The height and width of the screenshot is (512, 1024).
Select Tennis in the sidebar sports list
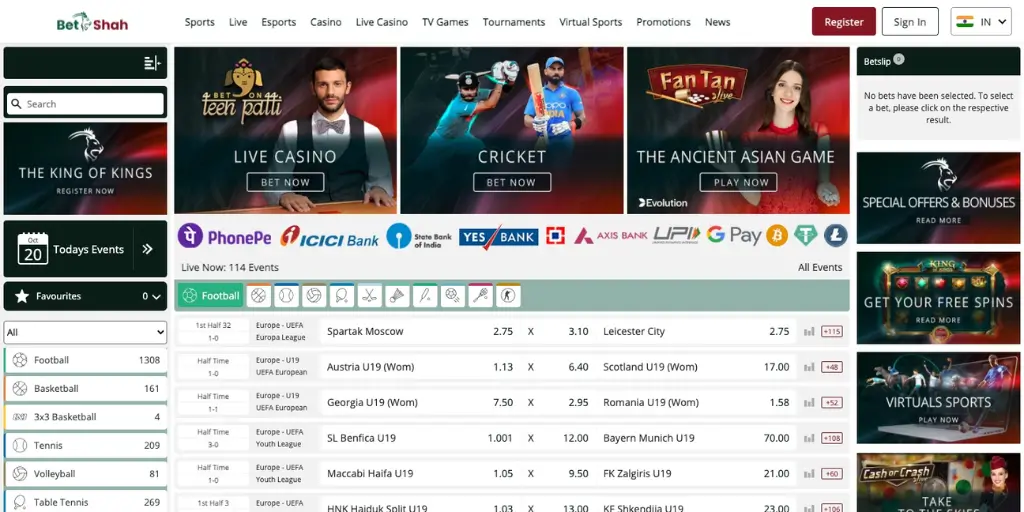click(x=86, y=445)
